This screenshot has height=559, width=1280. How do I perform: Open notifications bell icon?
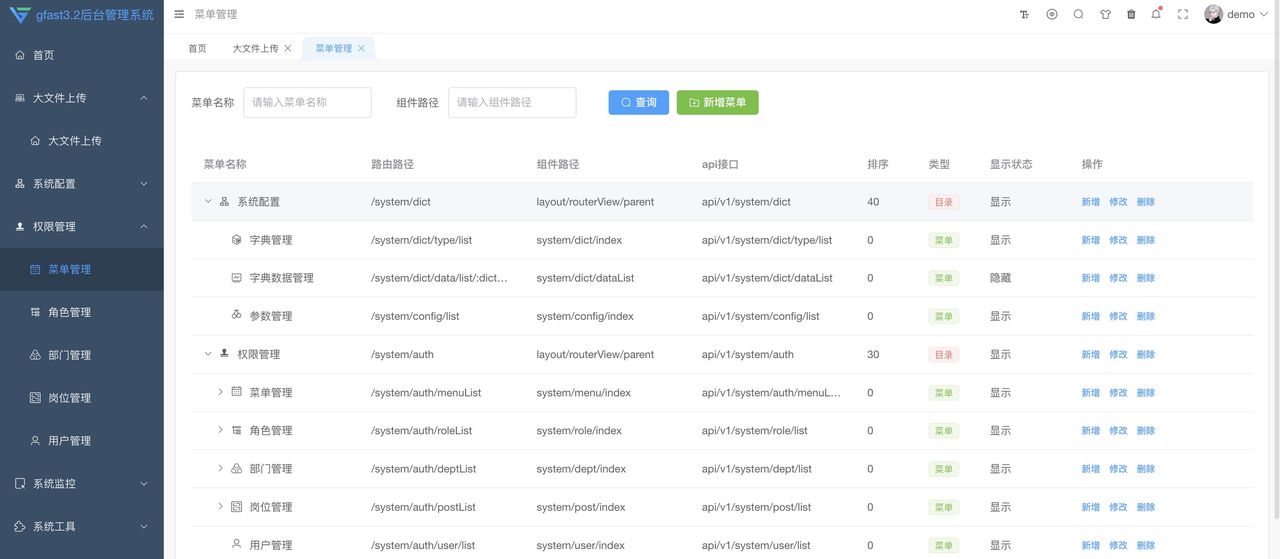point(1156,14)
